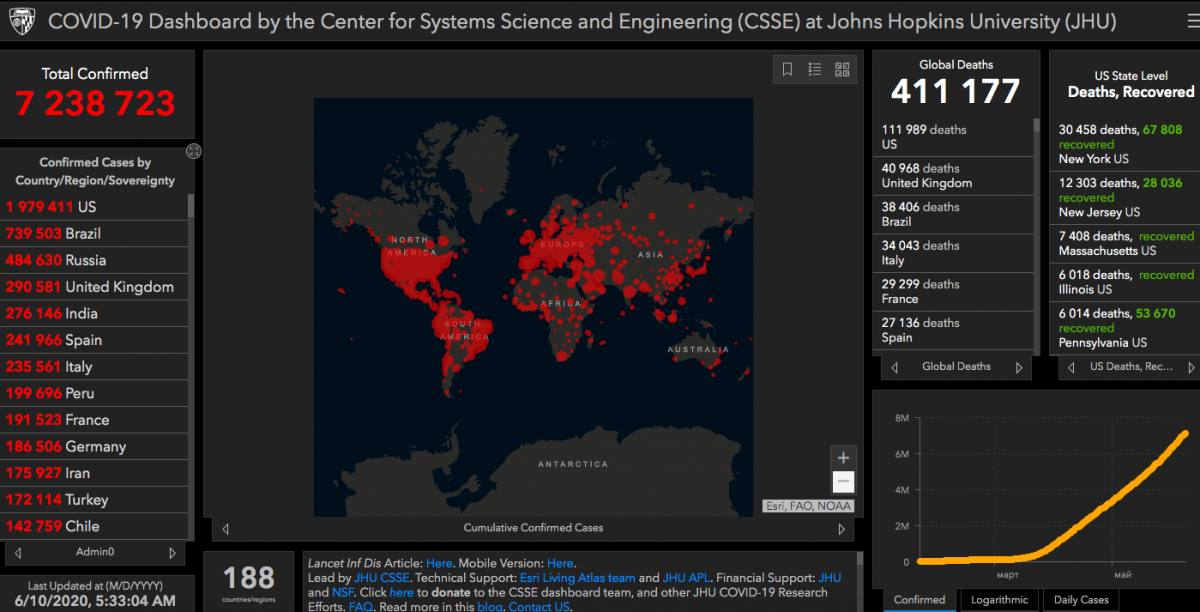This screenshot has width=1200, height=612.
Task: Click 29 299 deaths France entry
Action: (953, 292)
